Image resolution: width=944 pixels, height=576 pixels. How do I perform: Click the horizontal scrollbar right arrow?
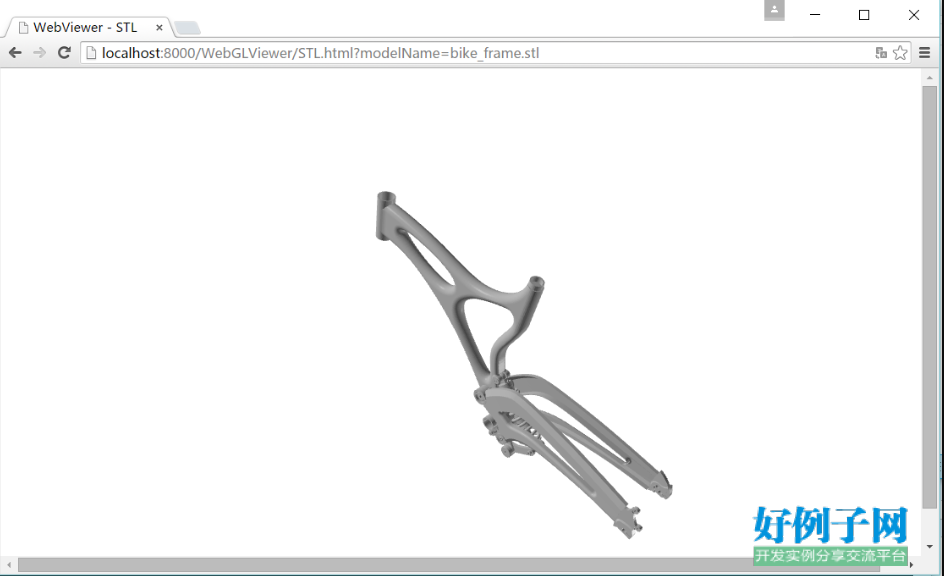pyautogui.click(x=911, y=565)
